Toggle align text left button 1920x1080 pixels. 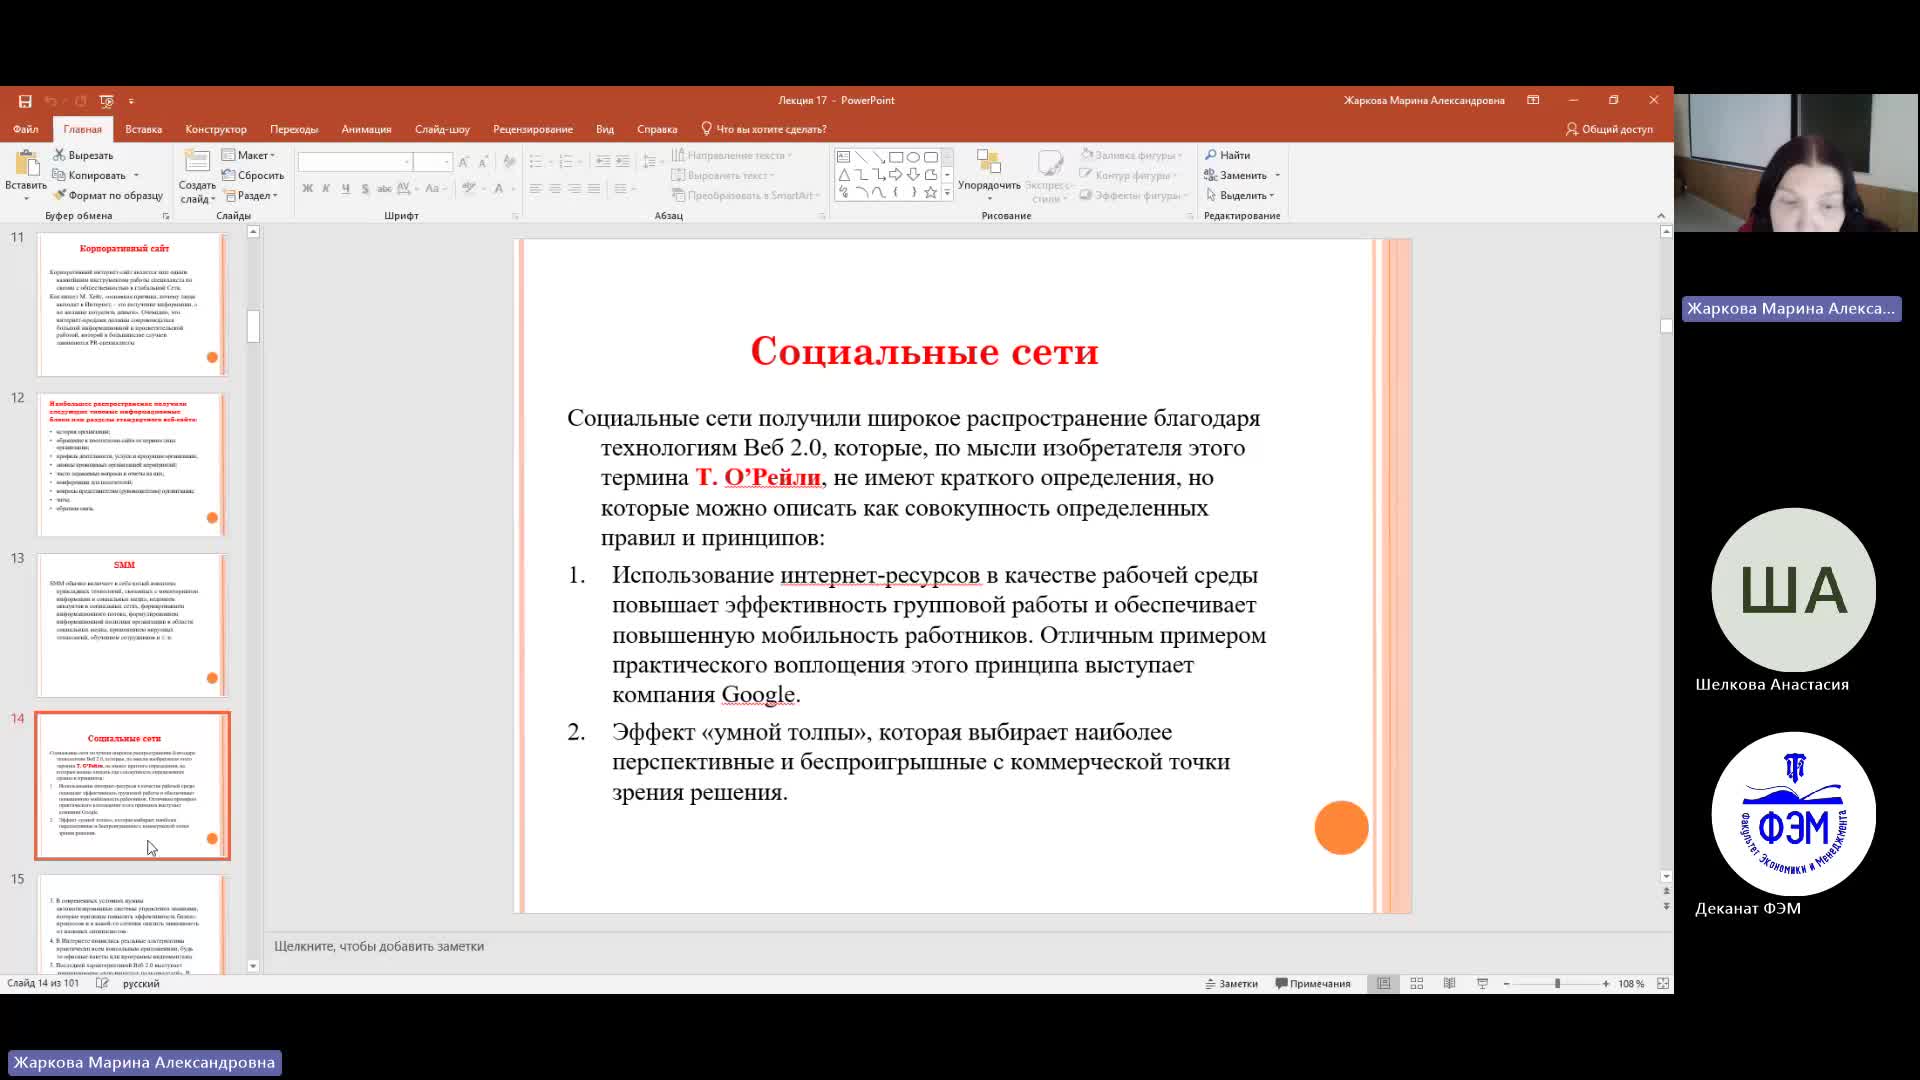point(536,188)
